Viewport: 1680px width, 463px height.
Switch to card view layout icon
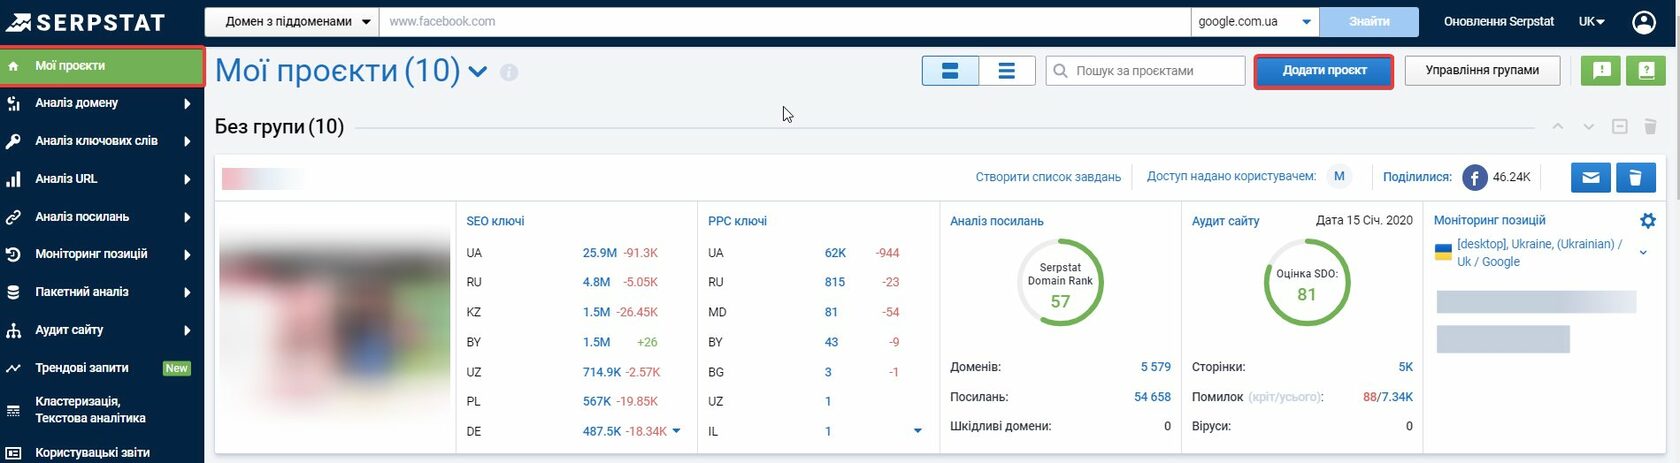pyautogui.click(x=950, y=71)
